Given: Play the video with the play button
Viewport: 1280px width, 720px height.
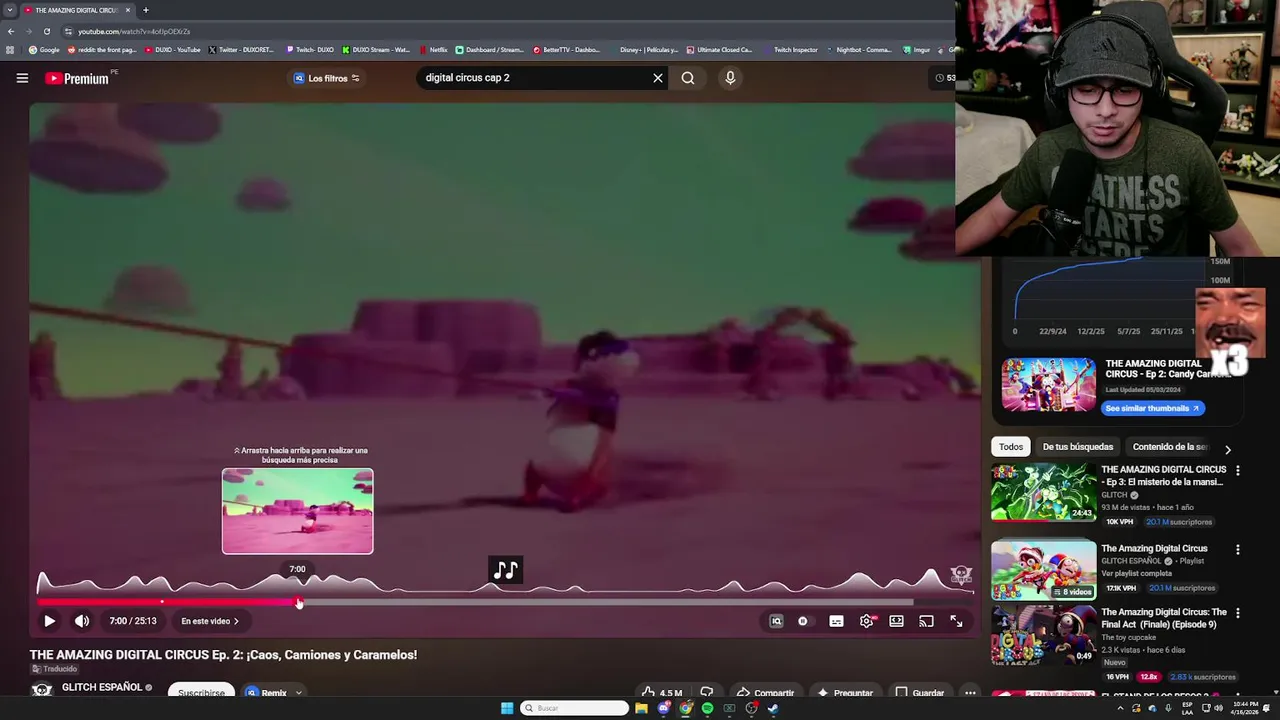Looking at the screenshot, I should (49, 621).
